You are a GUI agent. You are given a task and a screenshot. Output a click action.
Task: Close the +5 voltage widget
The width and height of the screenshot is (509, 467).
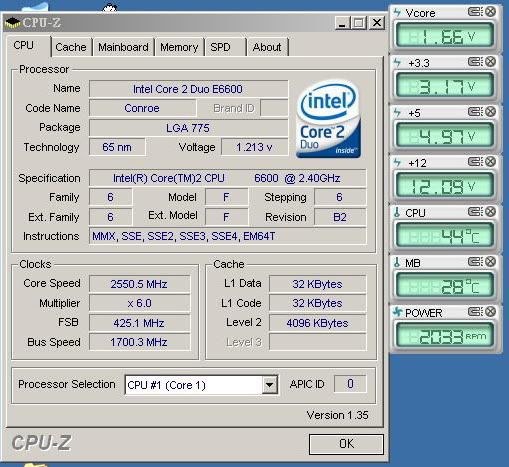pos(490,112)
